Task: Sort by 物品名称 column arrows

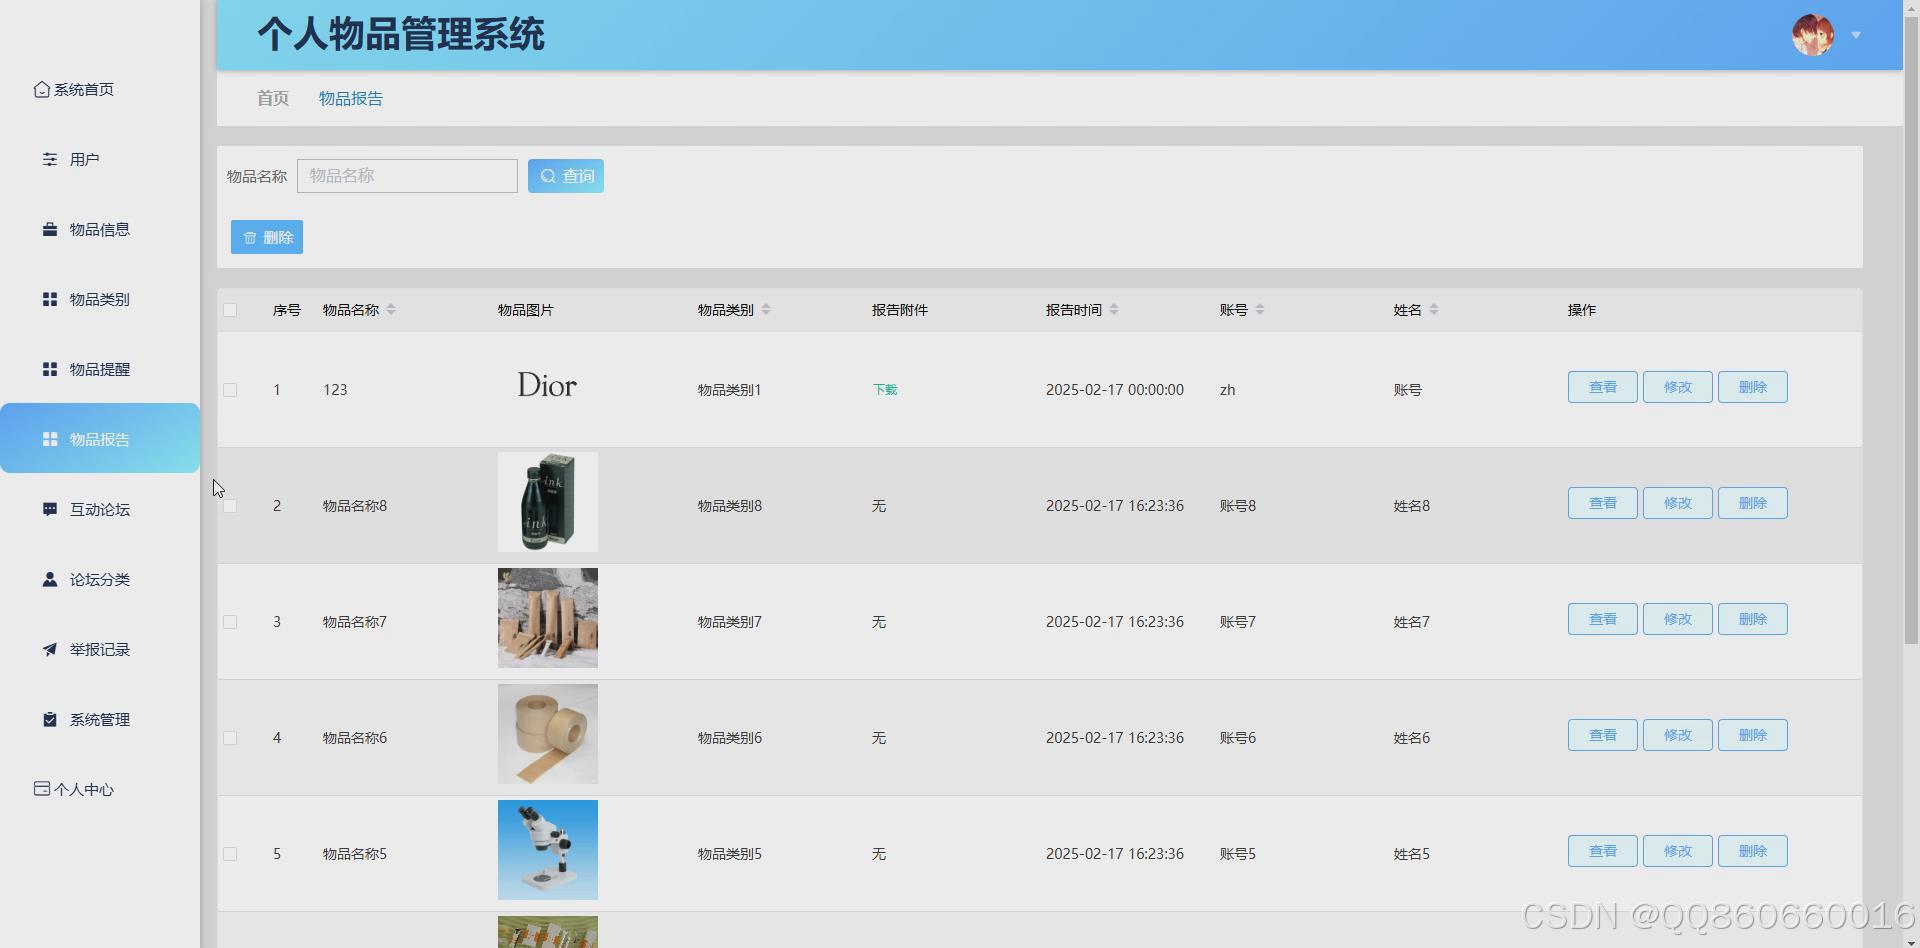Action: coord(391,310)
